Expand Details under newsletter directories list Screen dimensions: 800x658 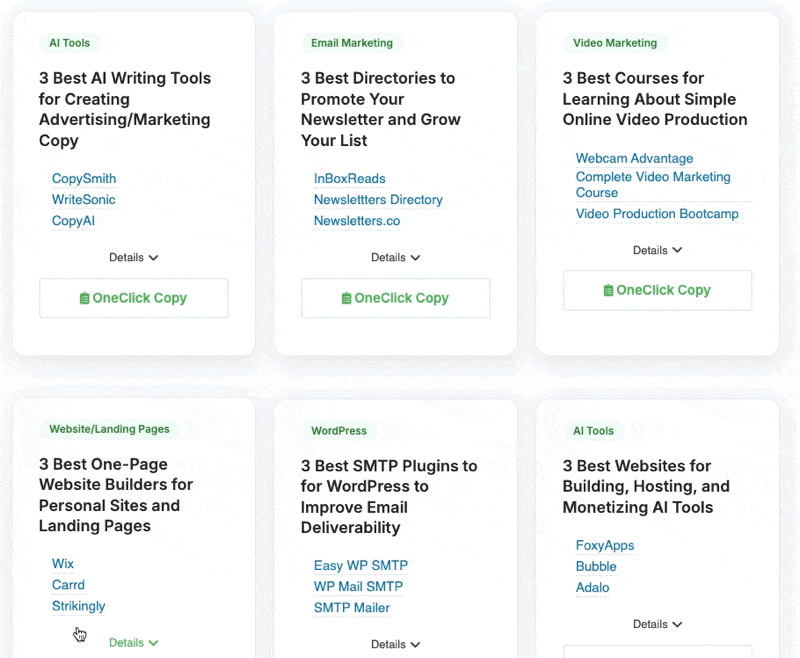pyautogui.click(x=395, y=257)
